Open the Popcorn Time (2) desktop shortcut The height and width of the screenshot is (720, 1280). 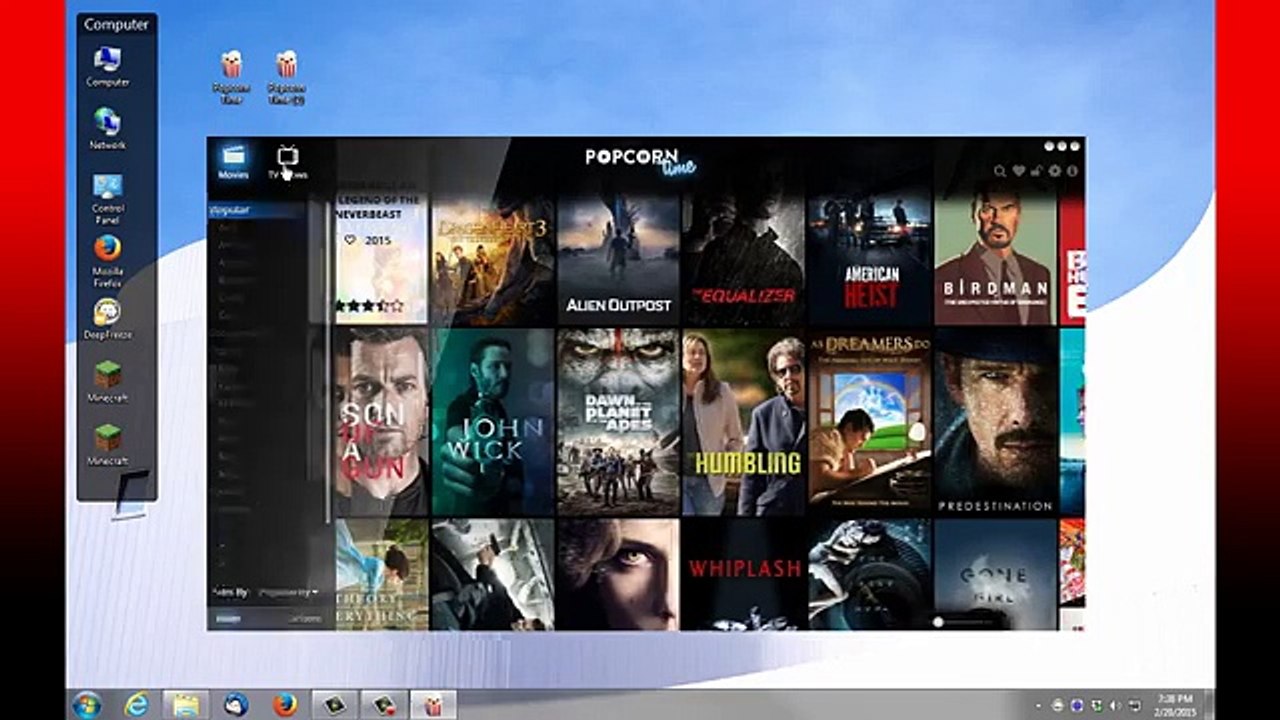pyautogui.click(x=286, y=77)
